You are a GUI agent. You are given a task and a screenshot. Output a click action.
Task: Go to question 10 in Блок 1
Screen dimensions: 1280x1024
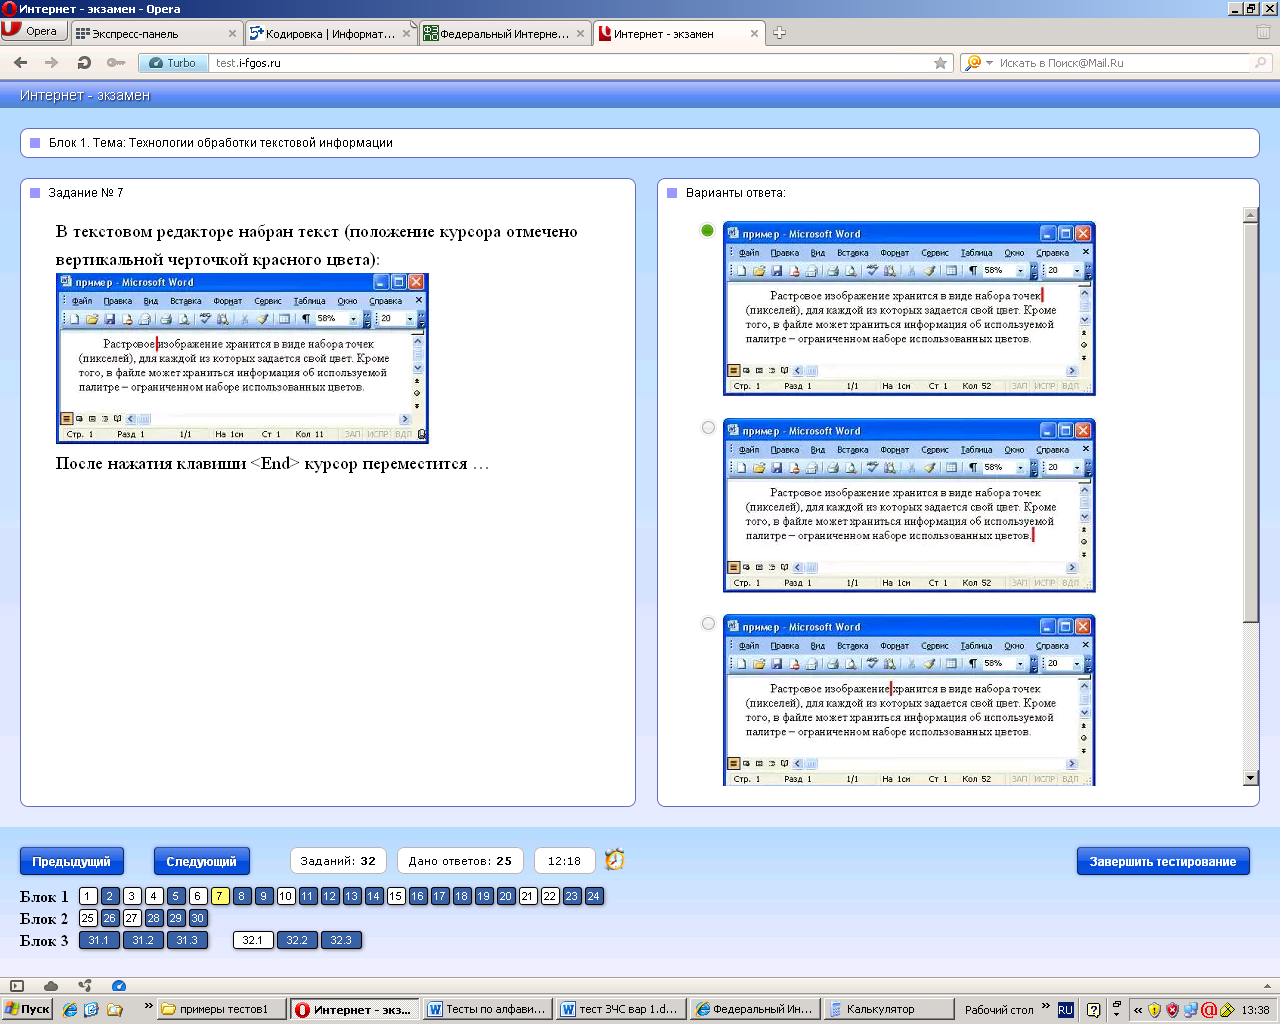(286, 896)
